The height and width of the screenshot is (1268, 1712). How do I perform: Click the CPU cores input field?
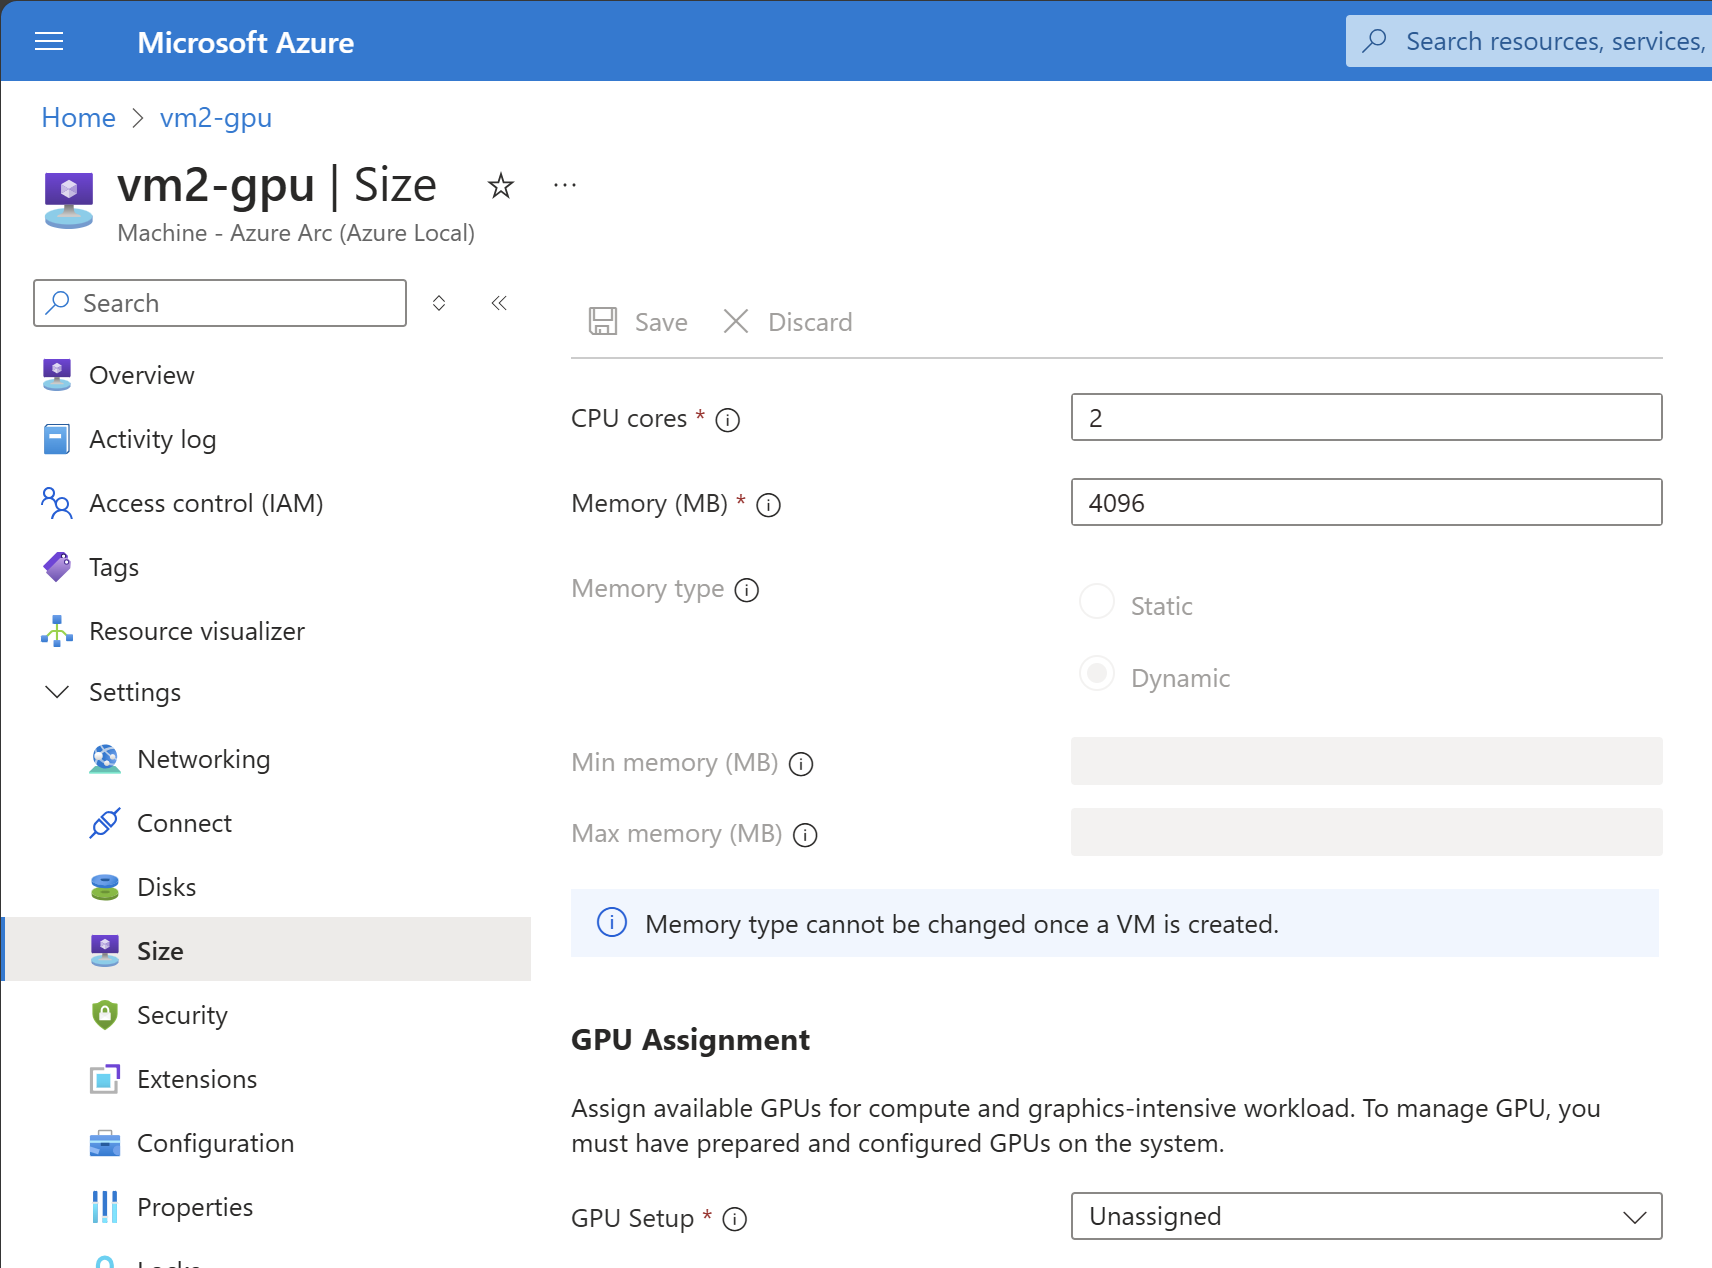tap(1366, 418)
